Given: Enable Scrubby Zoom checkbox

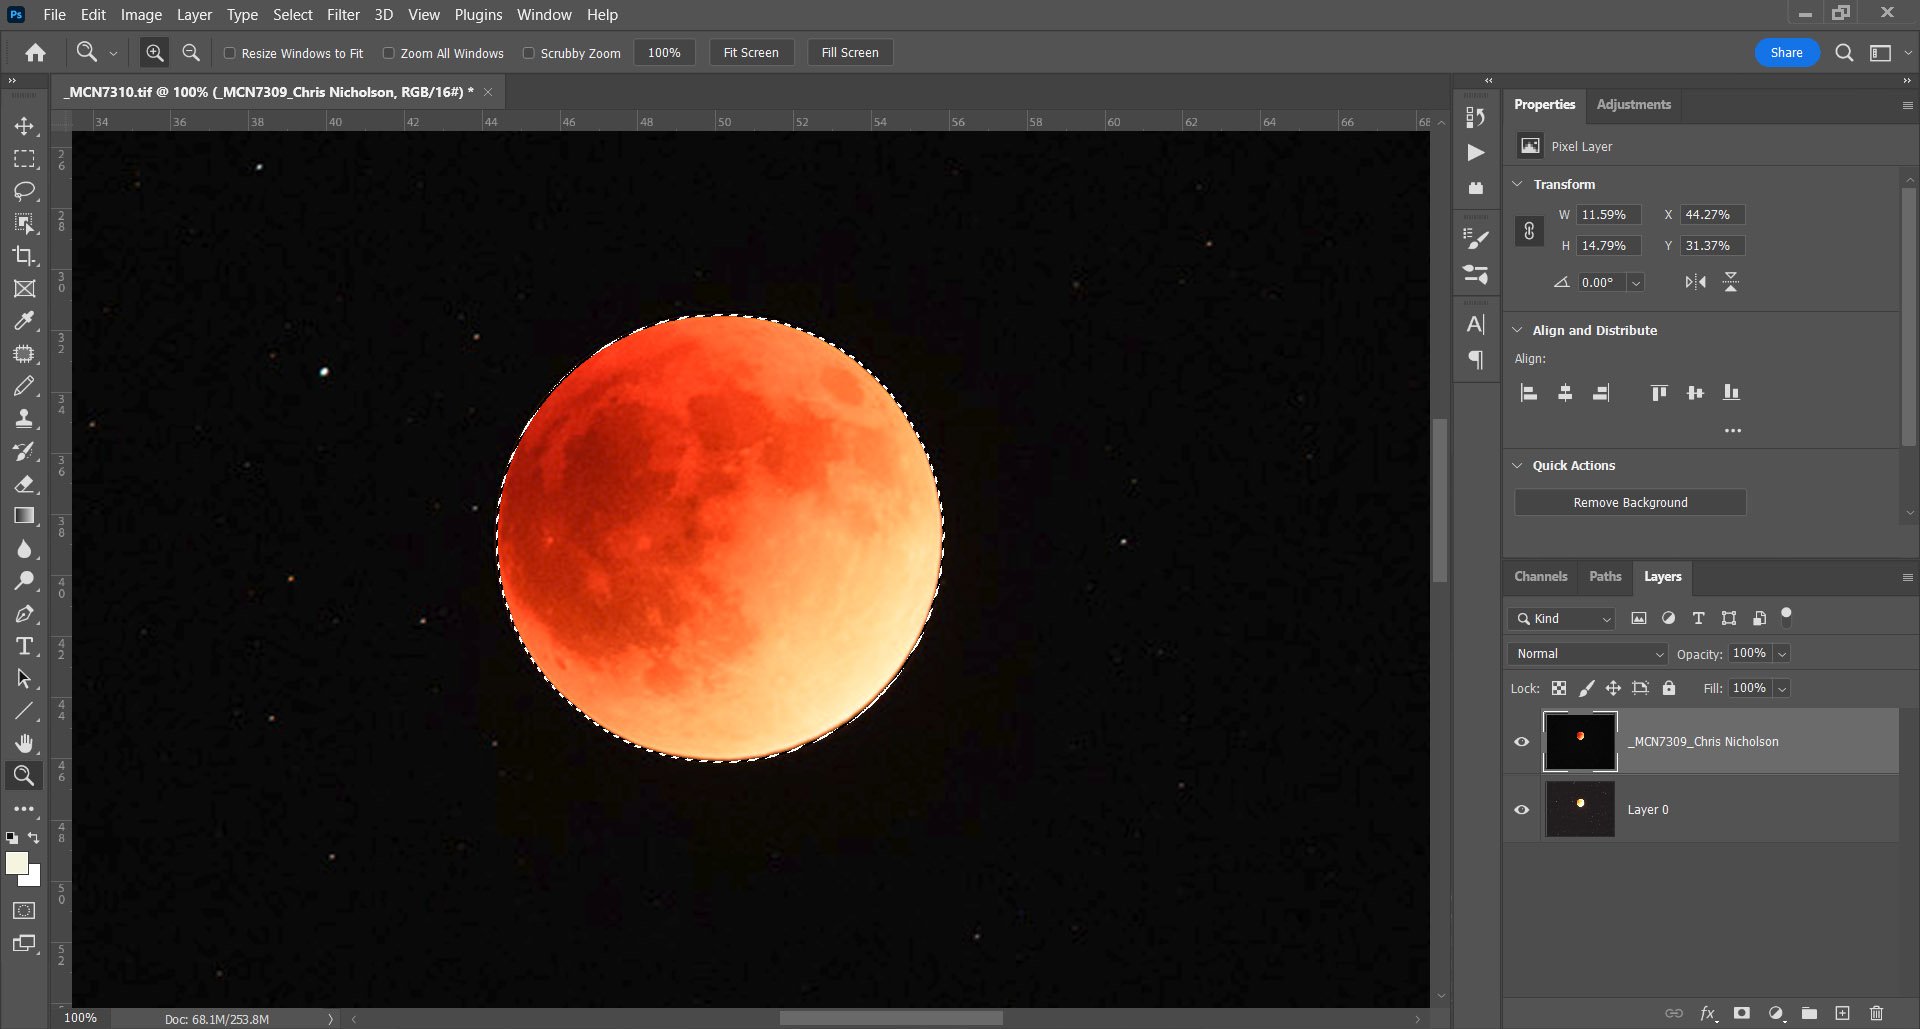Looking at the screenshot, I should [528, 53].
